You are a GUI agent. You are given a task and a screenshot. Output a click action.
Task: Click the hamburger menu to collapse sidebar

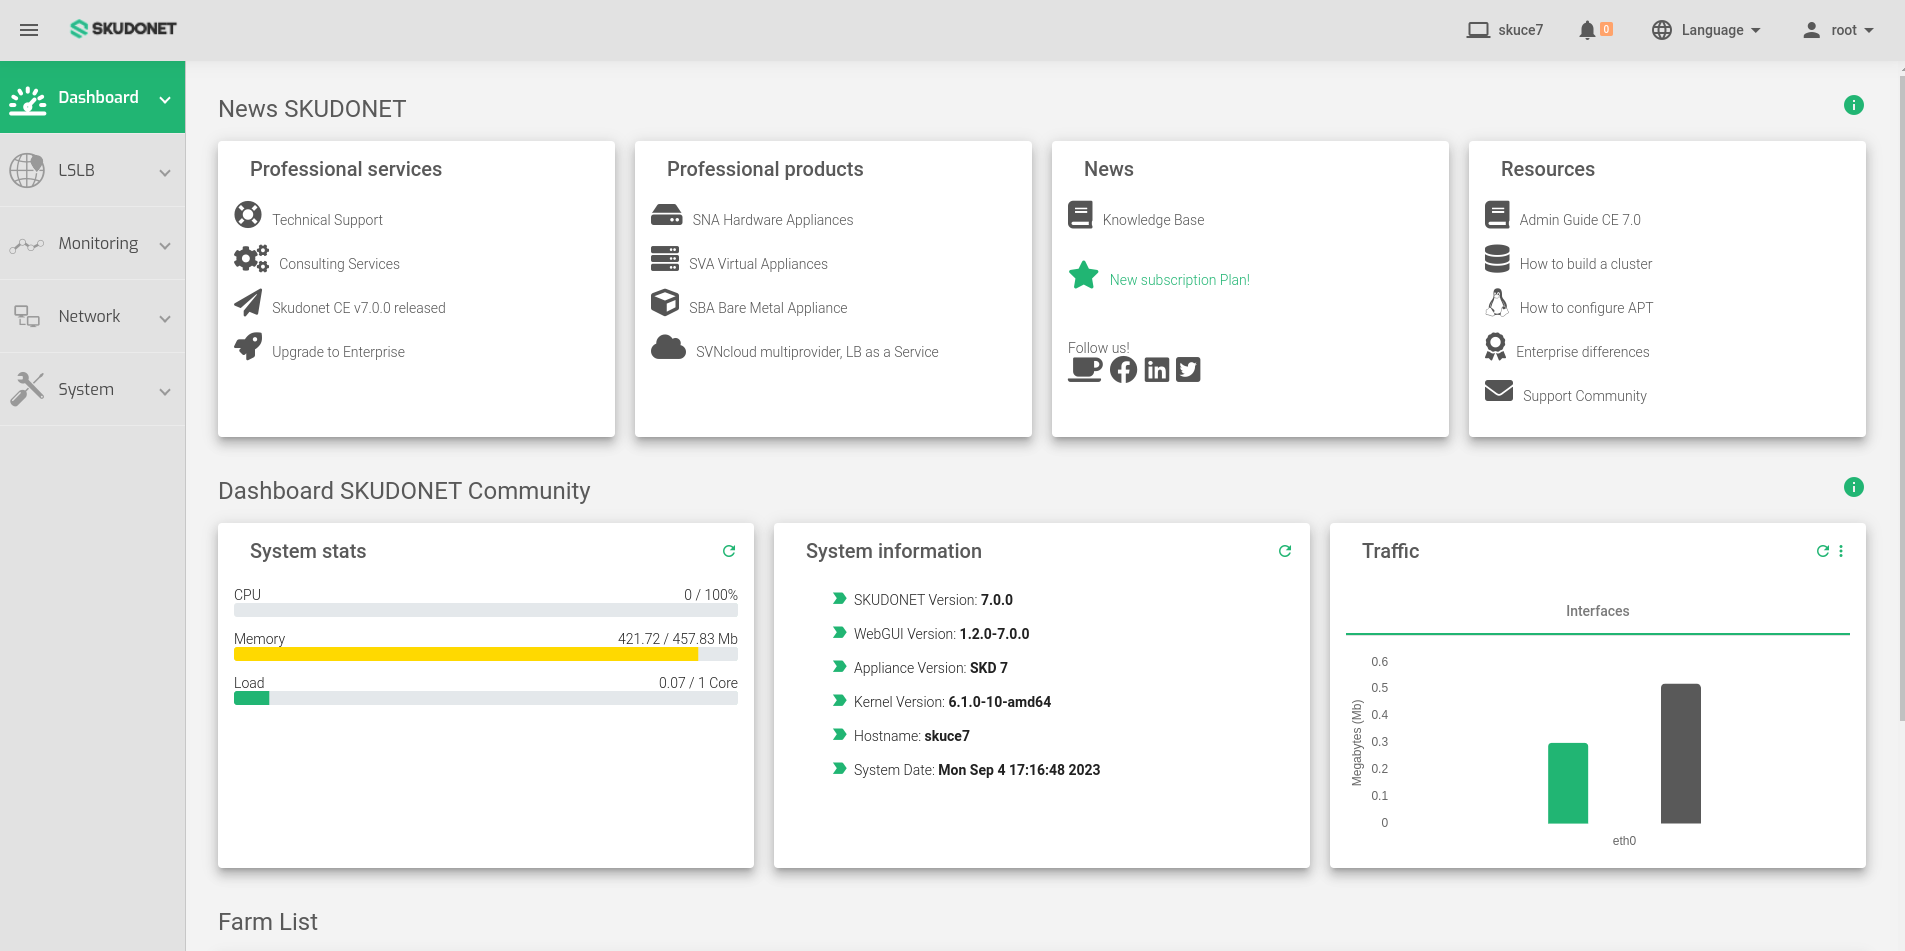(x=28, y=29)
